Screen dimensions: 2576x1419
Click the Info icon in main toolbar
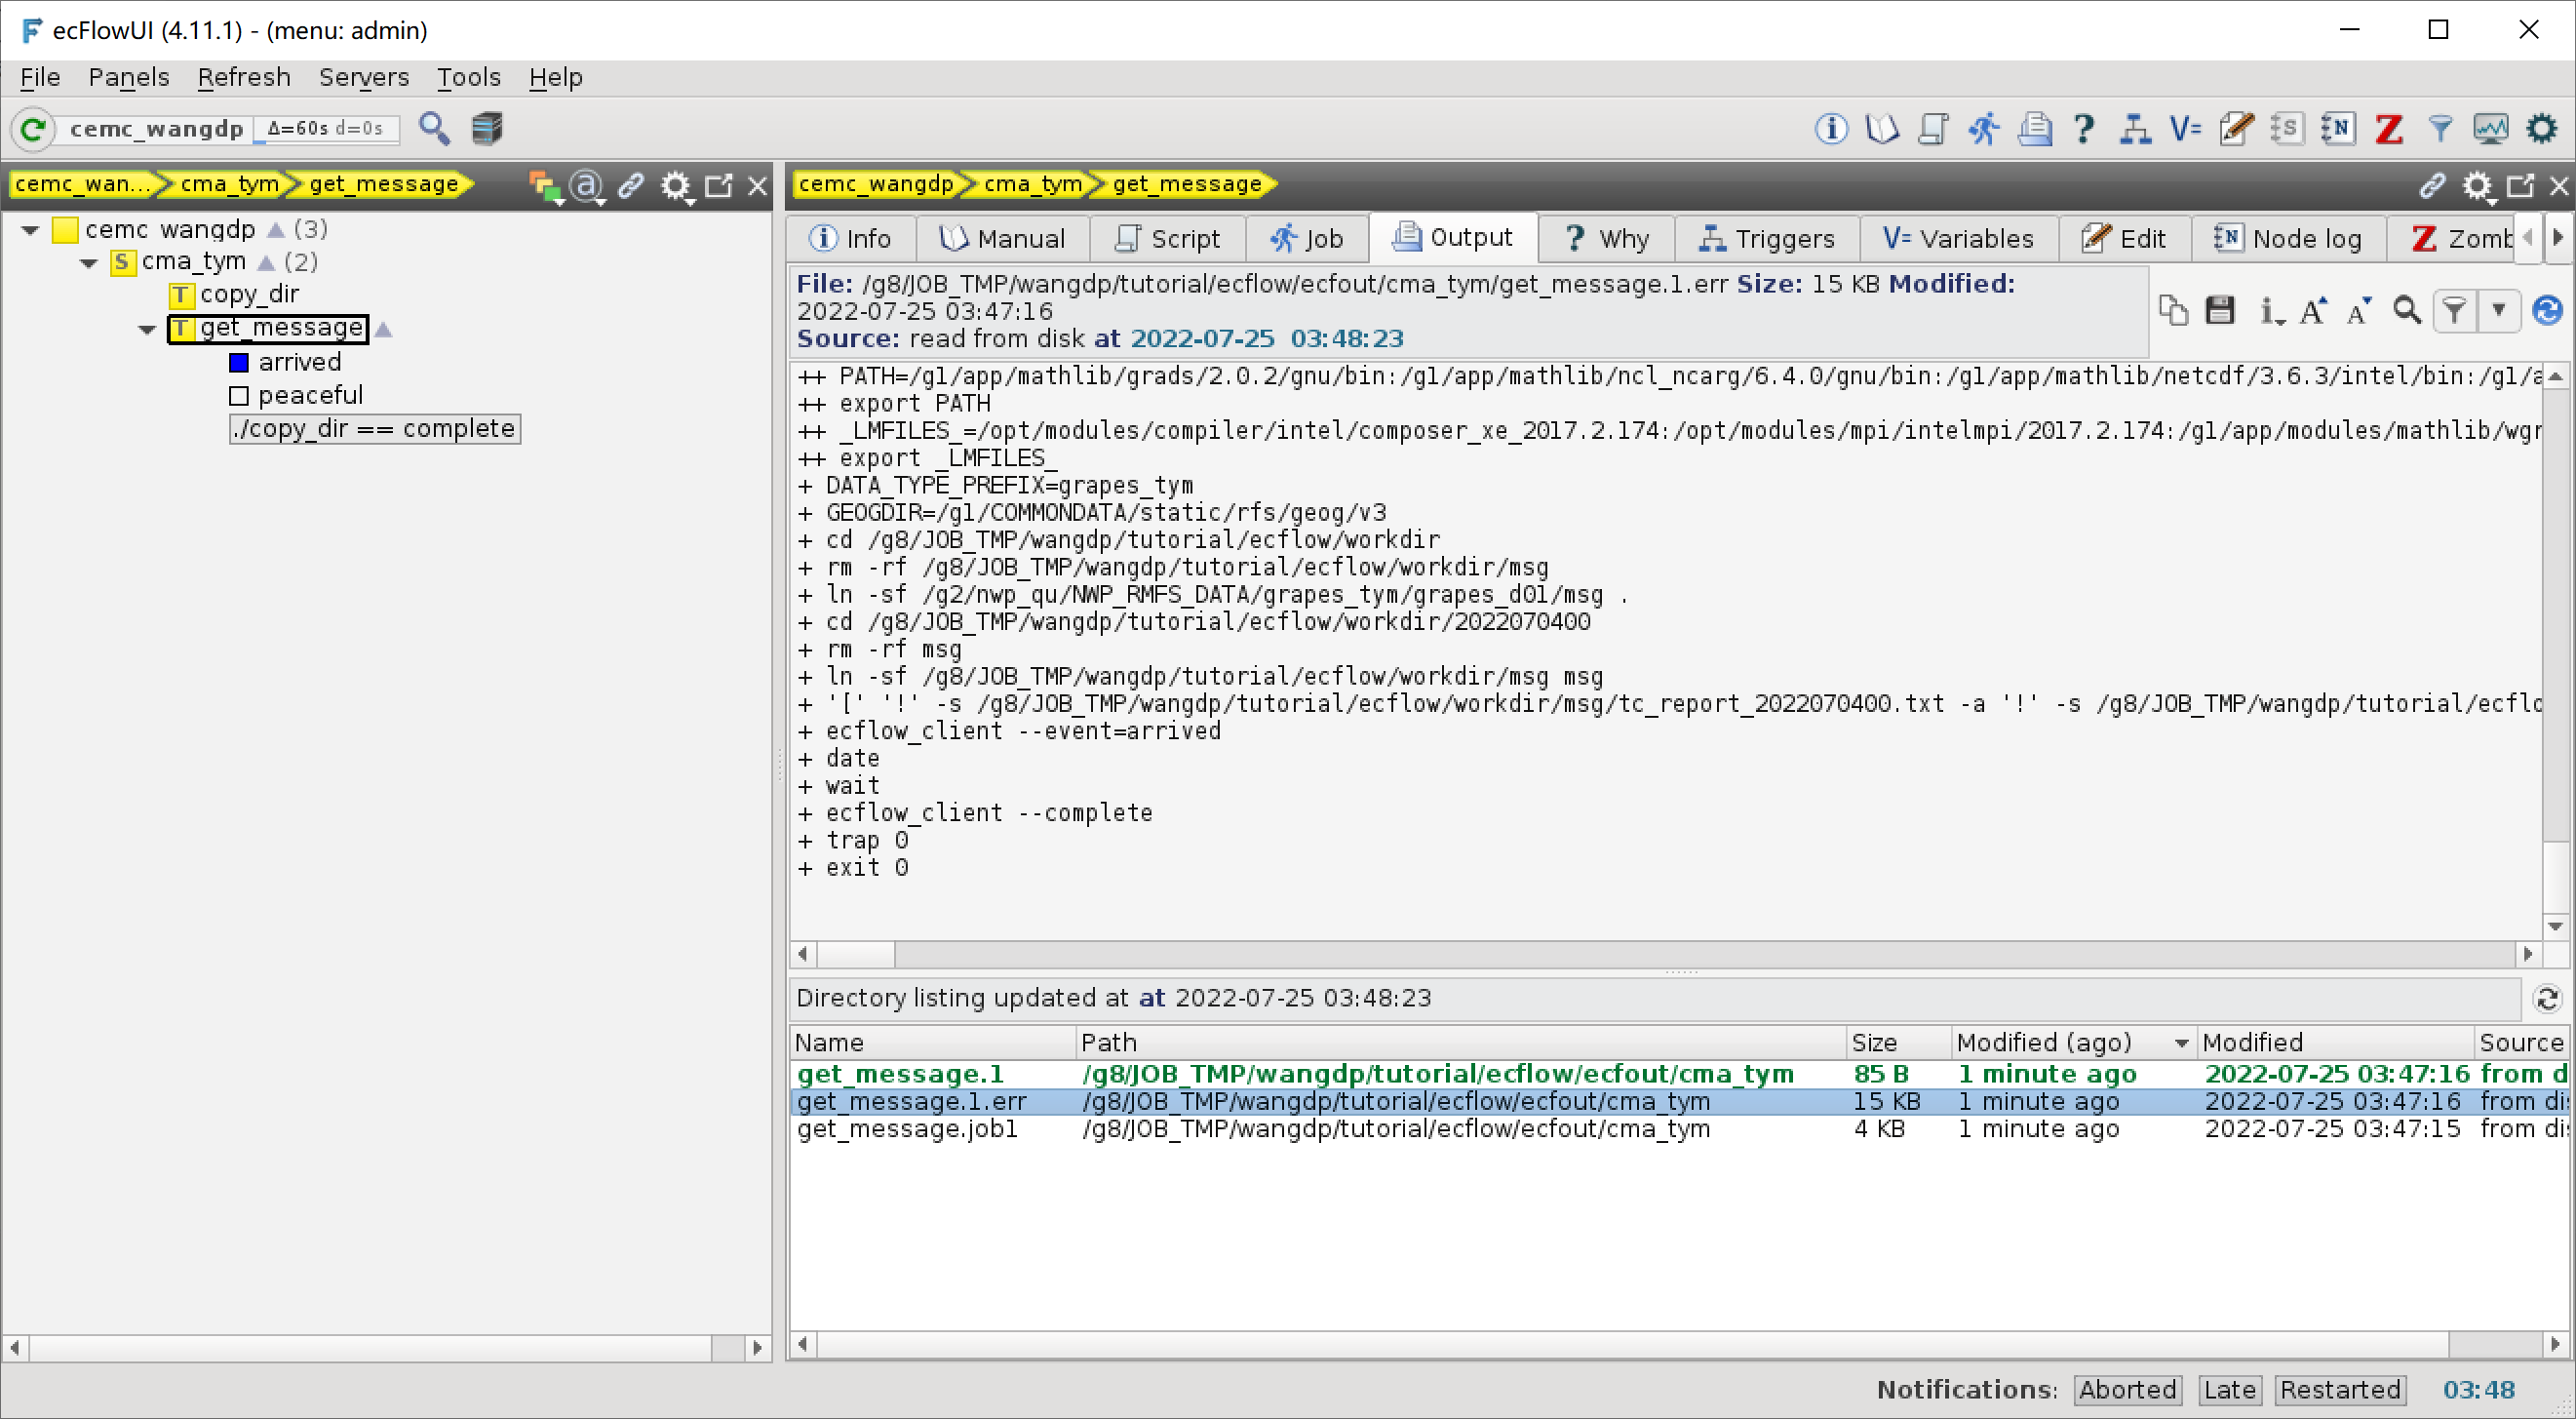point(1831,129)
